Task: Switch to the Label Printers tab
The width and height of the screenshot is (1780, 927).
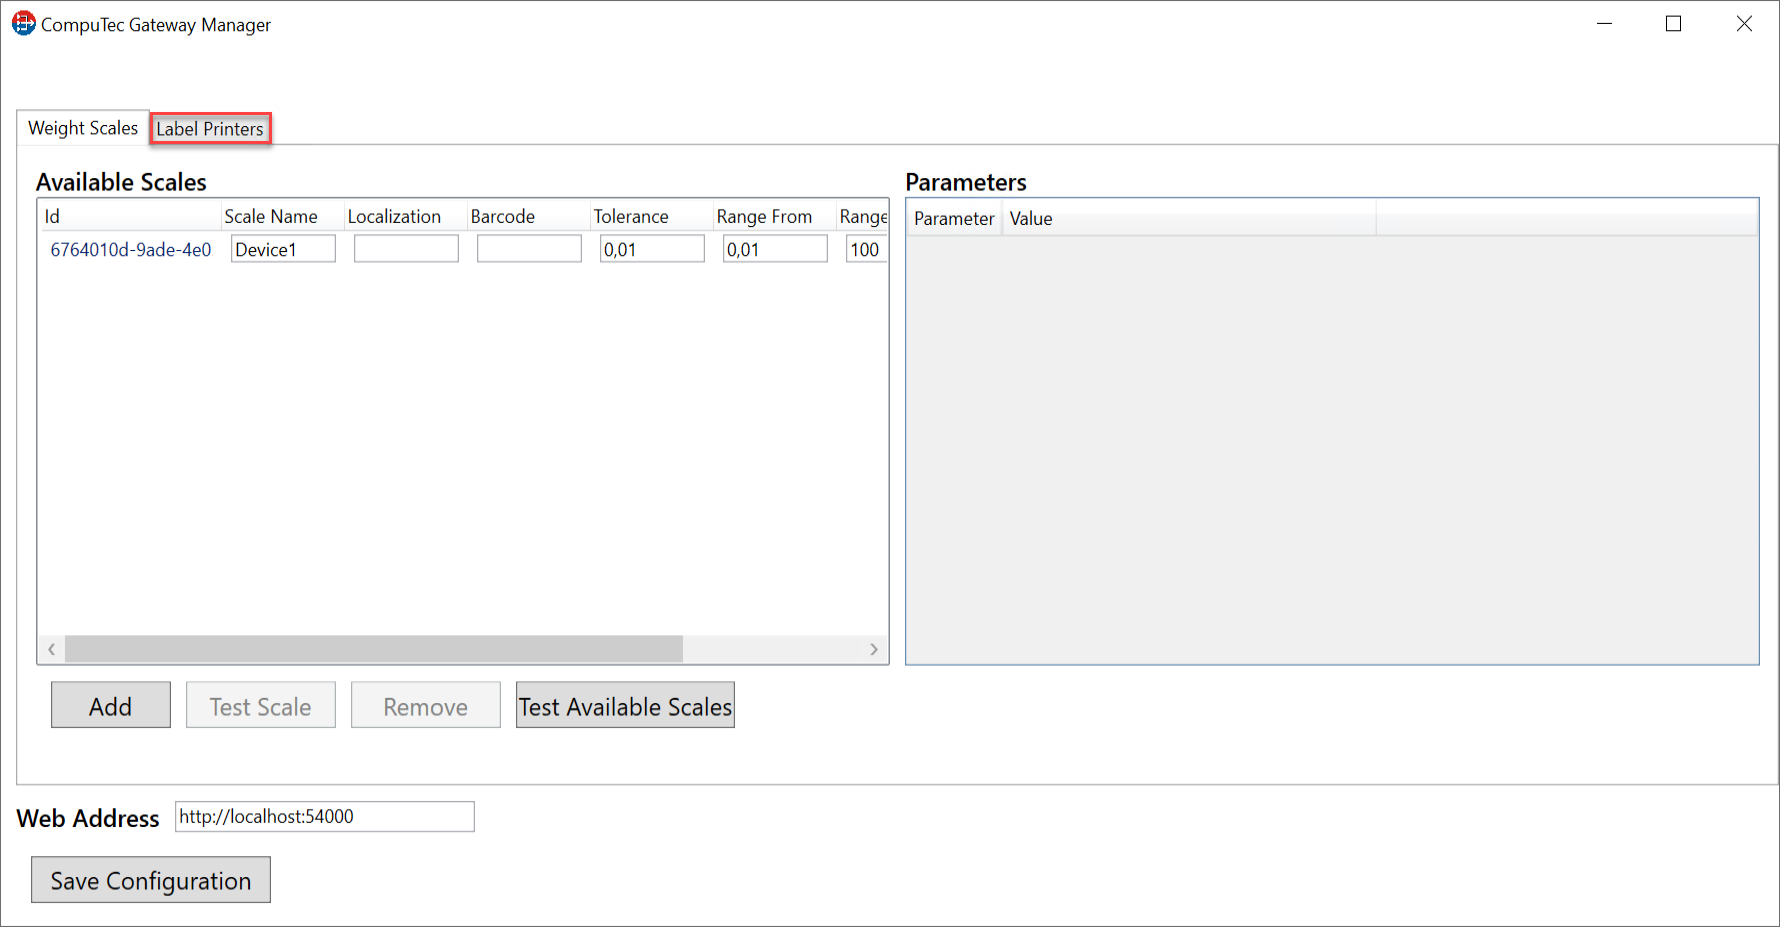Action: click(210, 129)
